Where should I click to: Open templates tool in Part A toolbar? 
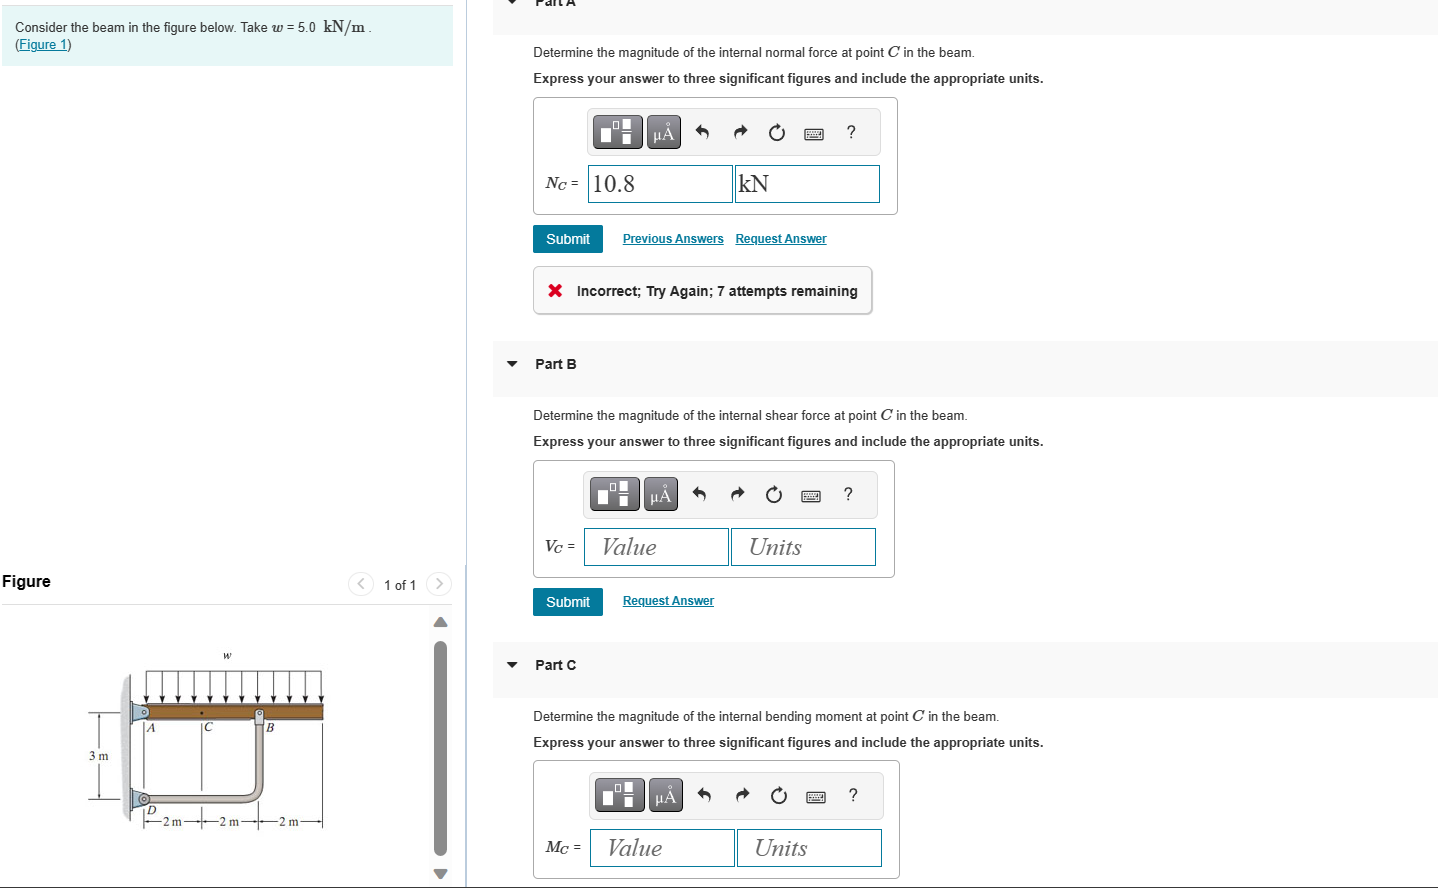pyautogui.click(x=618, y=132)
